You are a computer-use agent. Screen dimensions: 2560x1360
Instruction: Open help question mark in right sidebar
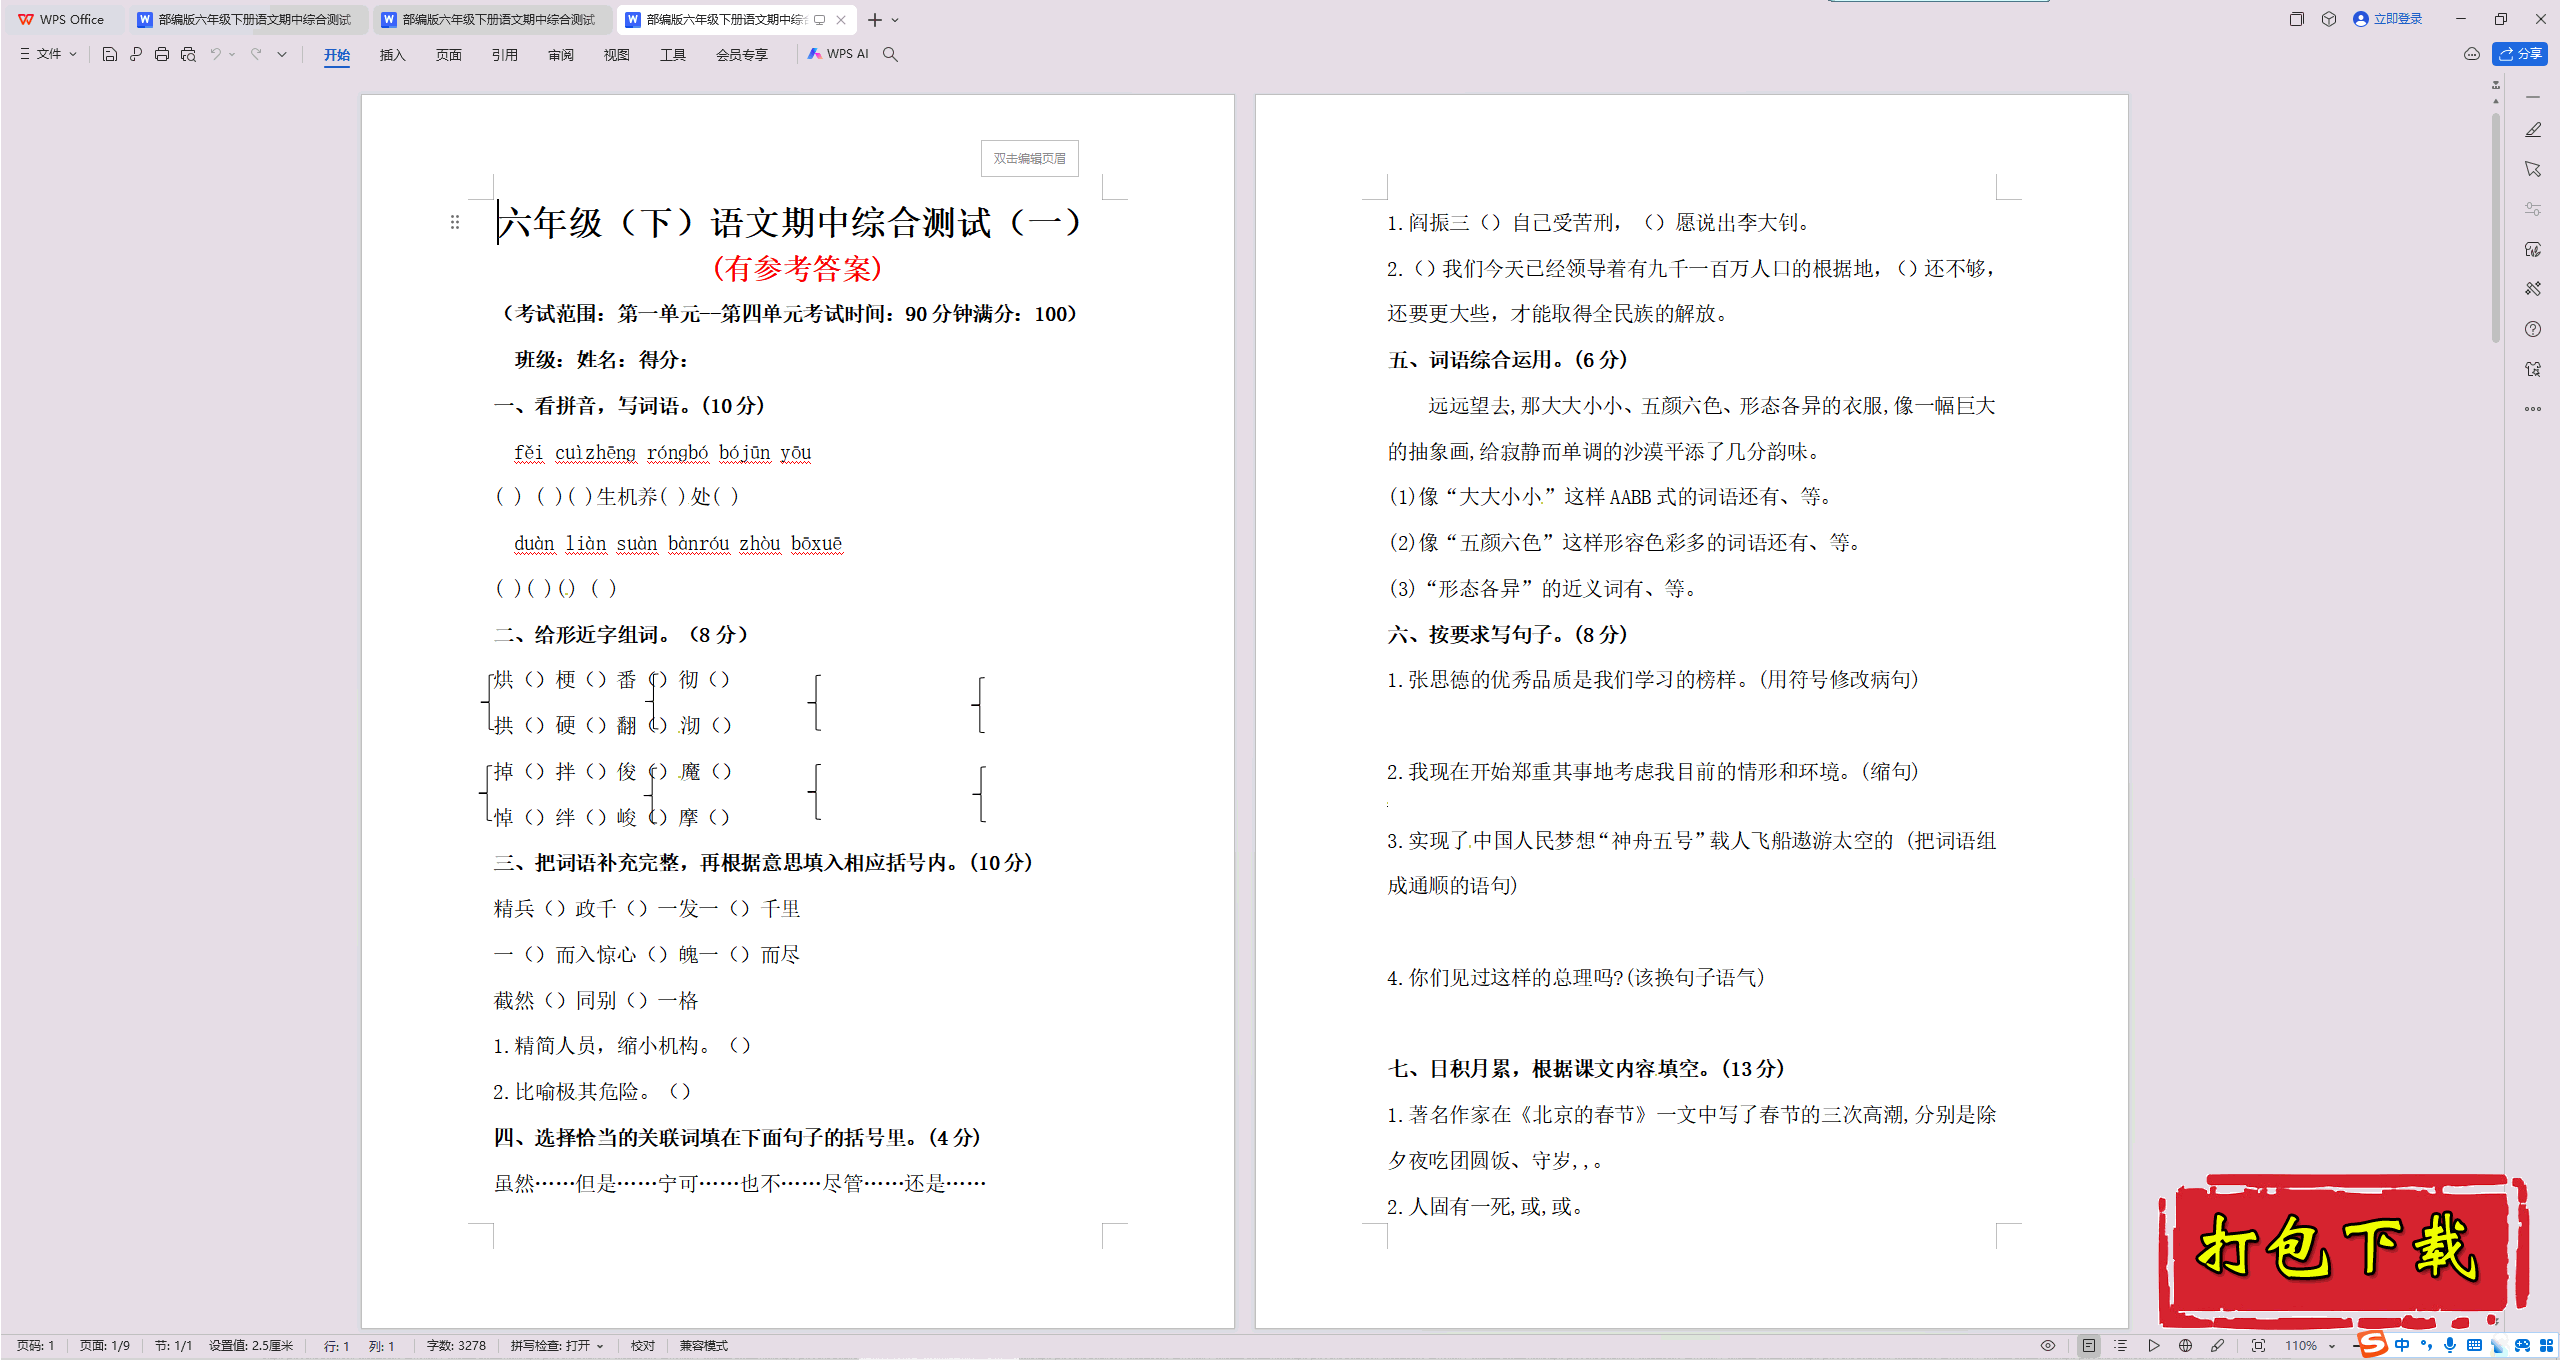coord(2533,329)
